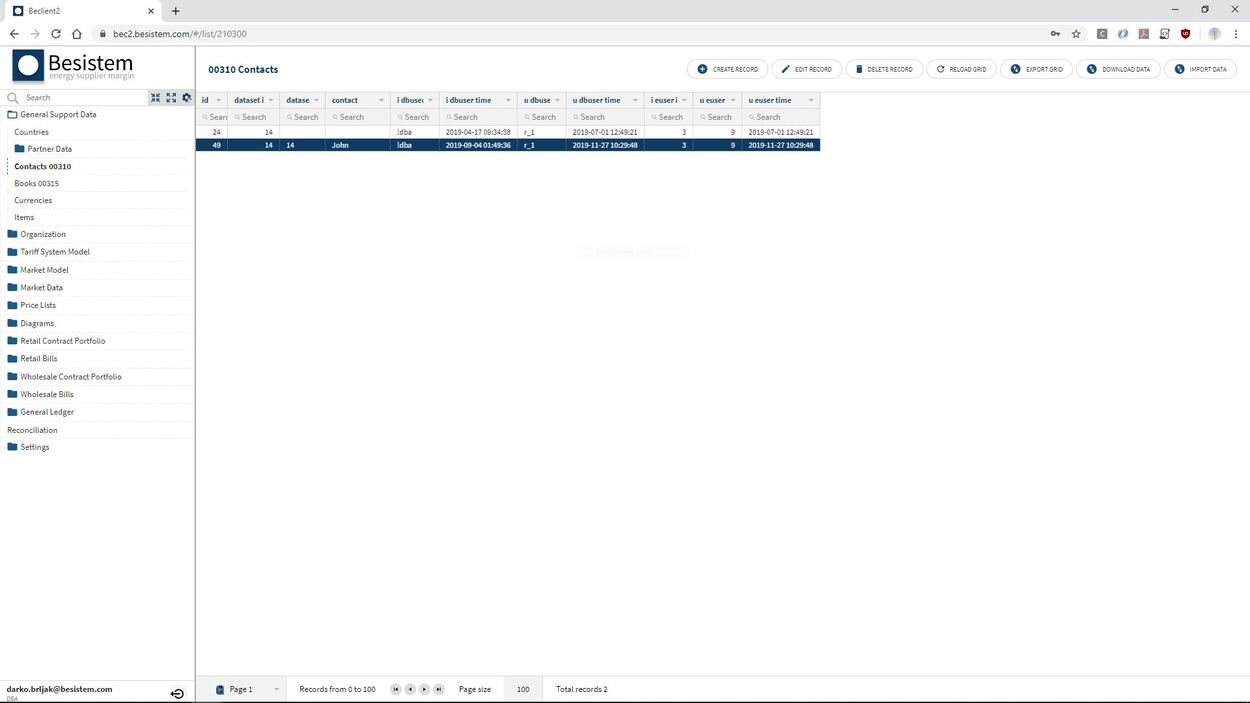This screenshot has height=703, width=1250.
Task: Click the Reload Grid refresh icon
Action: click(x=940, y=69)
